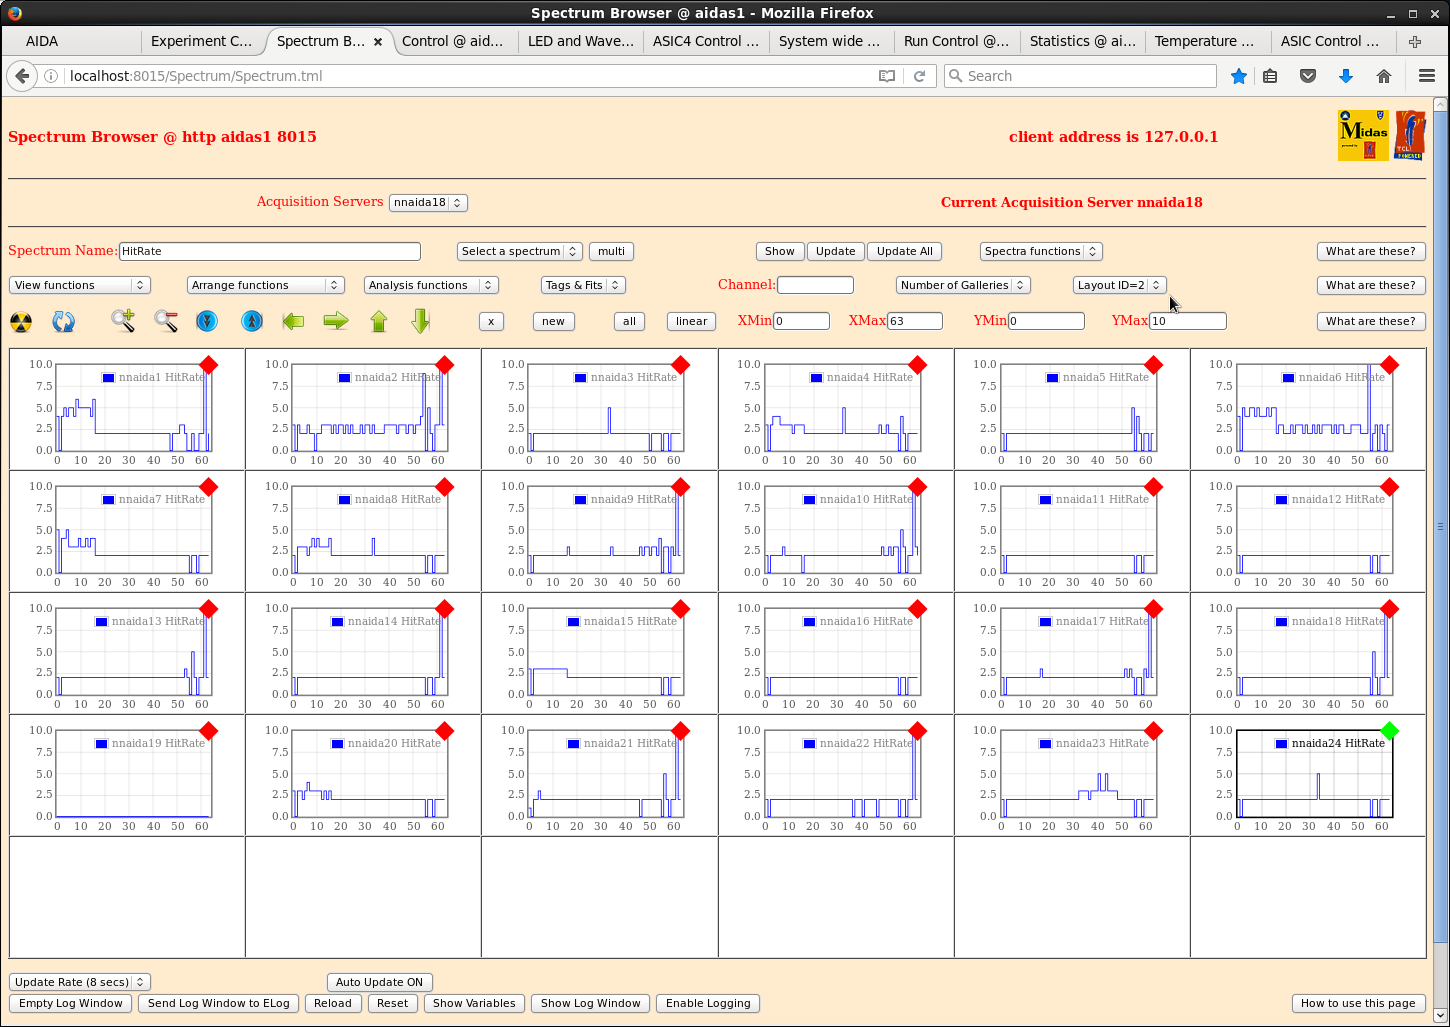This screenshot has width=1450, height=1027.
Task: Open Acquisition Servers nnaida18 dropdown
Action: [428, 202]
